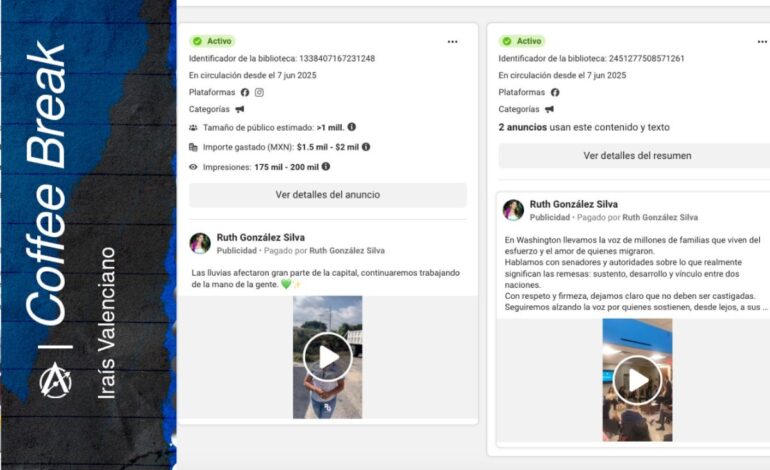The image size is (770, 470).
Task: Click the Iraís Valenciano author name
Action: coord(106,323)
